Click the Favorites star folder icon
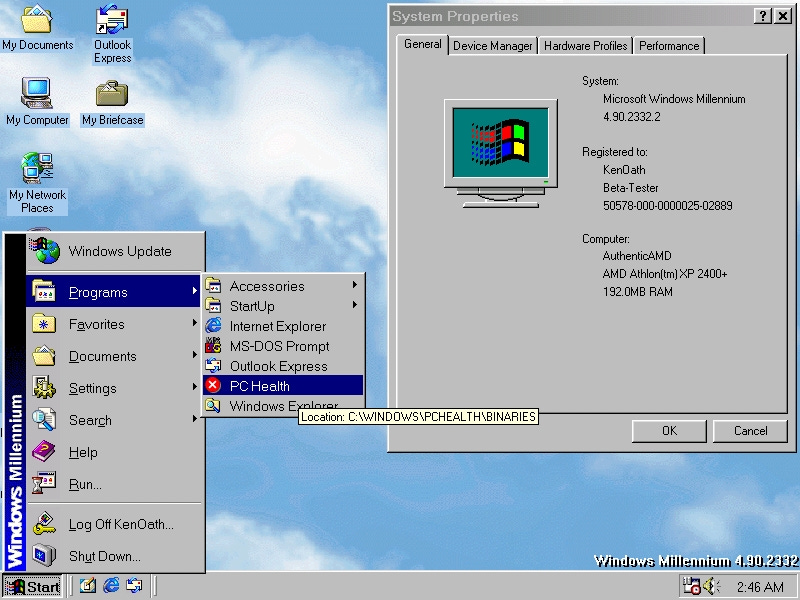The height and width of the screenshot is (600, 800). 44,323
